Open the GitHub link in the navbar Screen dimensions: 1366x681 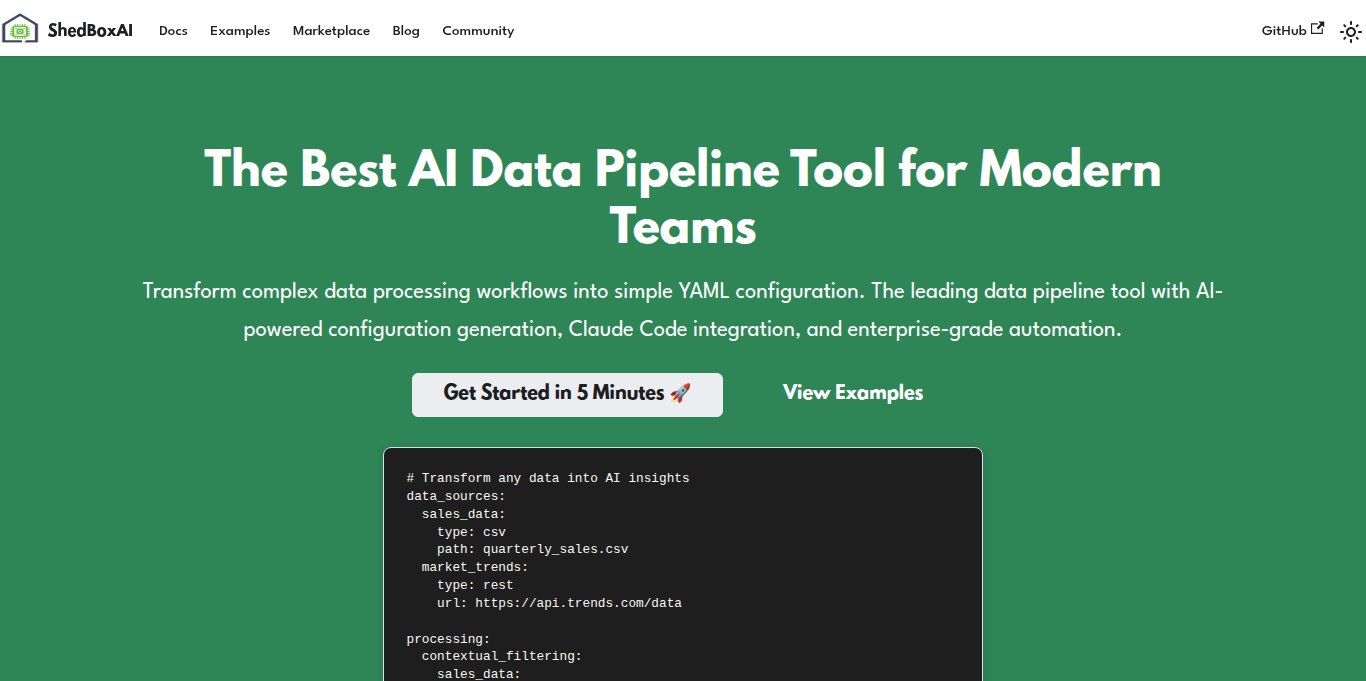(1284, 31)
